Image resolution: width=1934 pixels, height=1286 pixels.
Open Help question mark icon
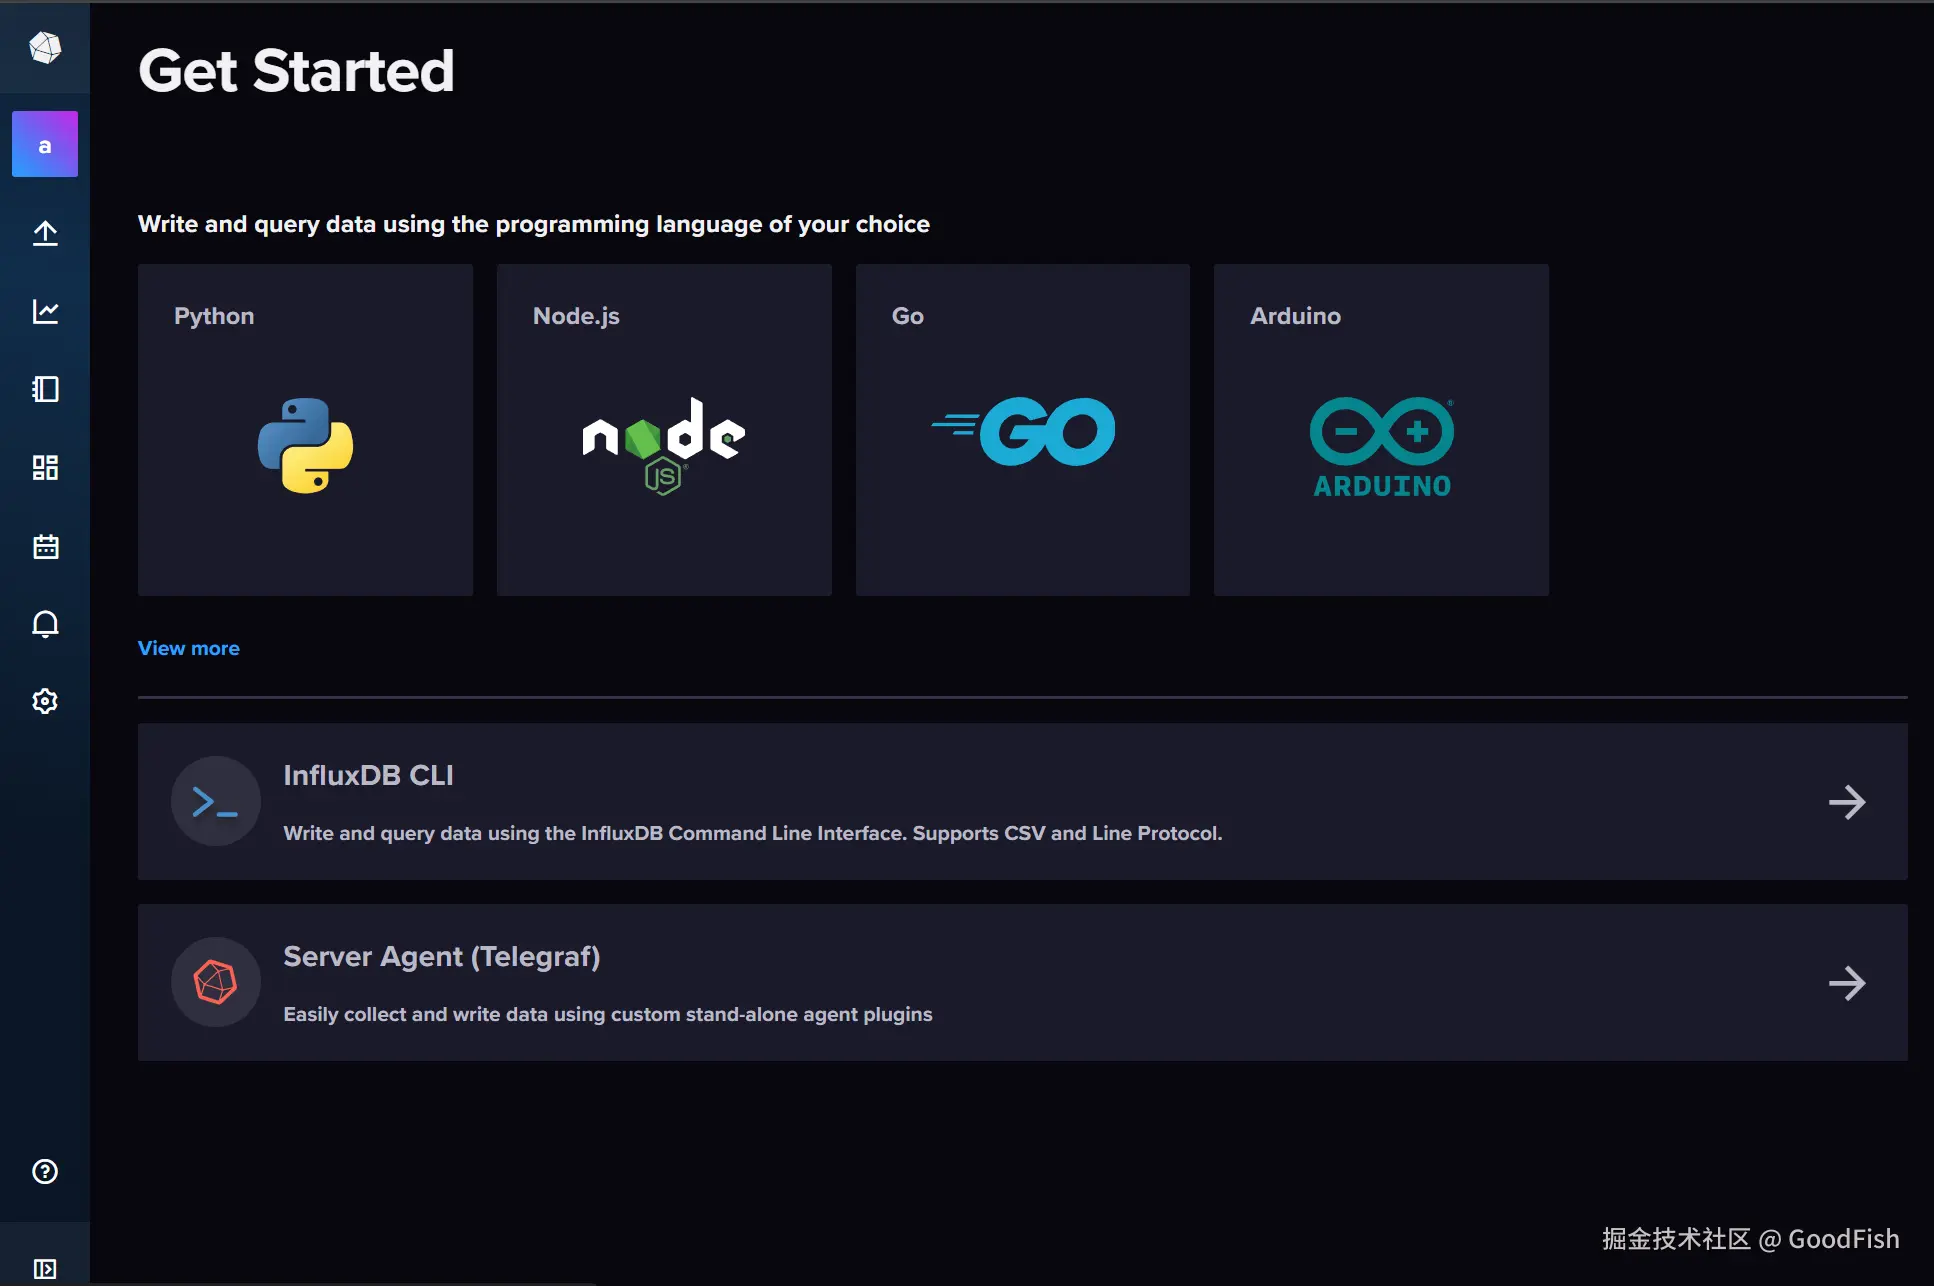click(x=45, y=1171)
